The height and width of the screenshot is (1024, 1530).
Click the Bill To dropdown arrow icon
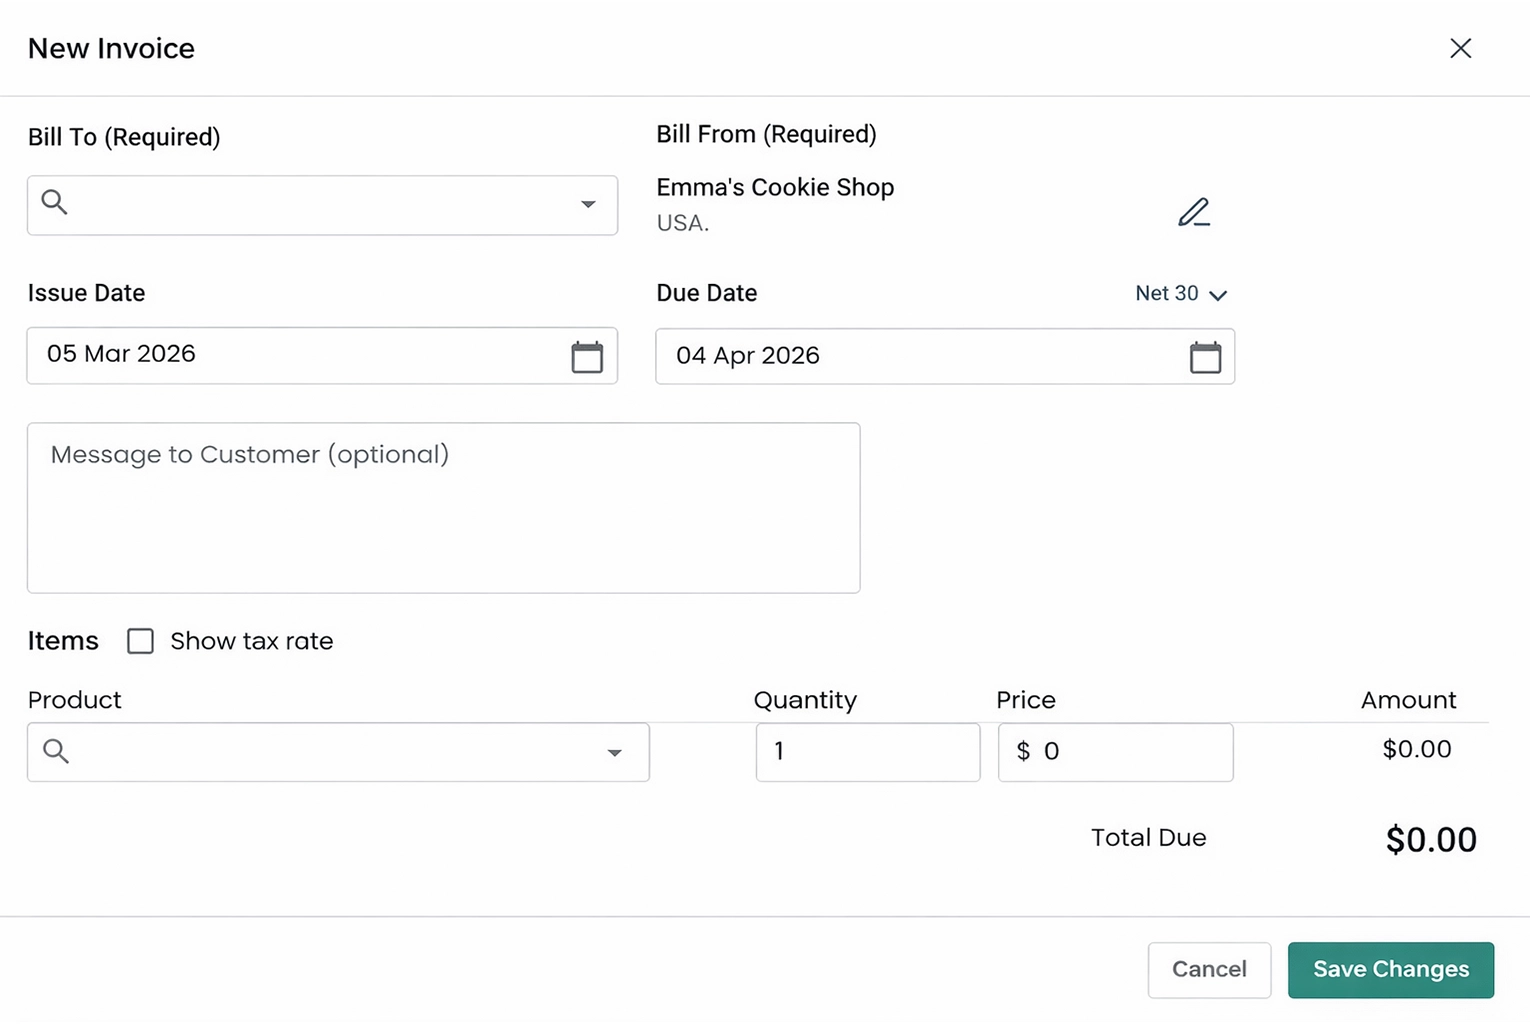588,204
